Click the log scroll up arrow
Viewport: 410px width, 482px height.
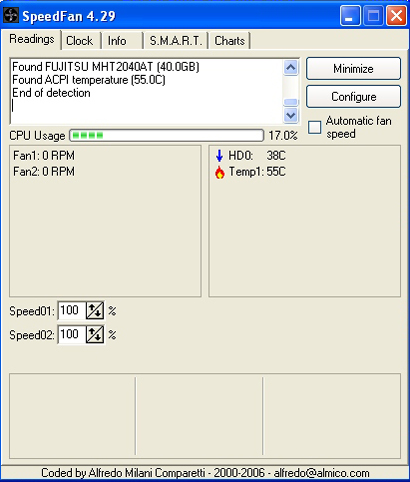tap(291, 68)
